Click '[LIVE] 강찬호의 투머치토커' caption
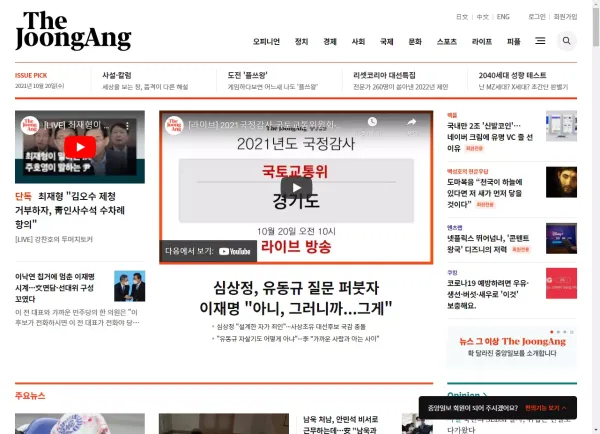Viewport: 600px width, 434px height. 54,240
